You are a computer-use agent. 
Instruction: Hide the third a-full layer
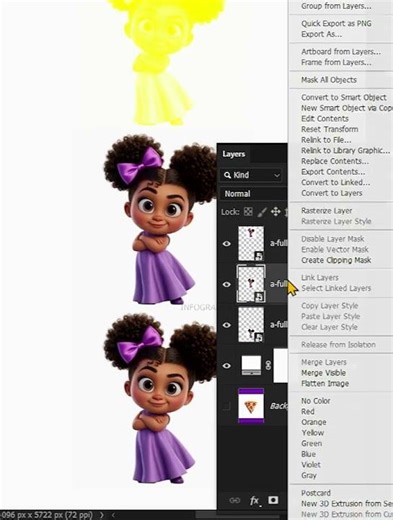[227, 325]
